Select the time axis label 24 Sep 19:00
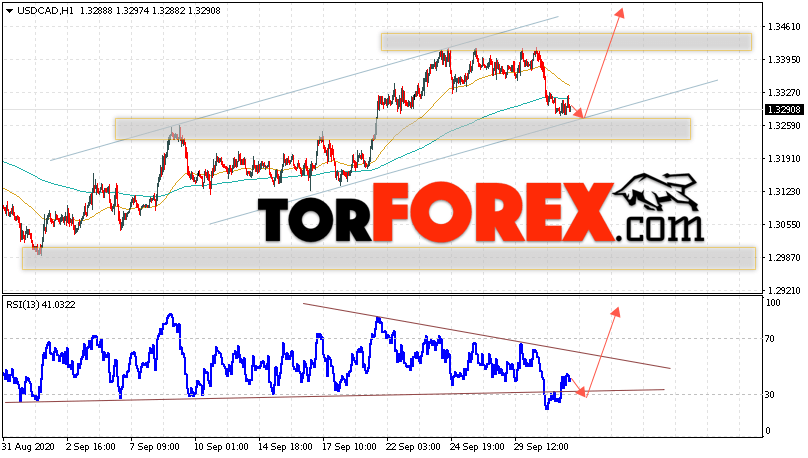Viewport: 808px width, 458px height. coord(477,447)
